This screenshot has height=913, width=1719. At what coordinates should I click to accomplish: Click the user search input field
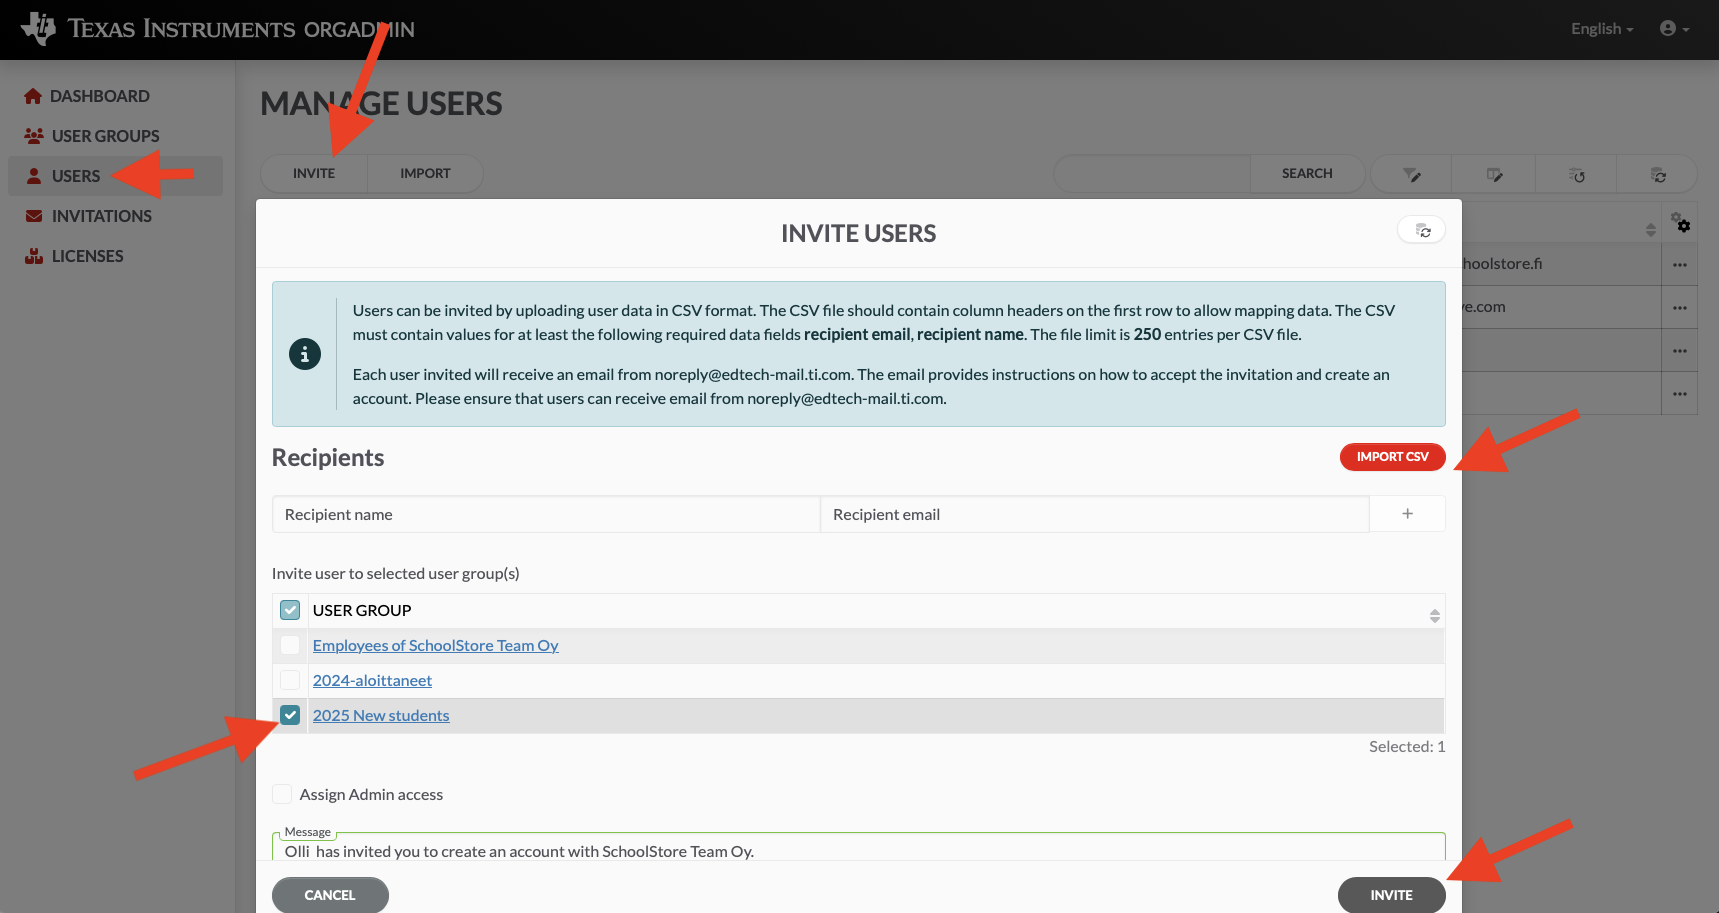coord(1152,173)
